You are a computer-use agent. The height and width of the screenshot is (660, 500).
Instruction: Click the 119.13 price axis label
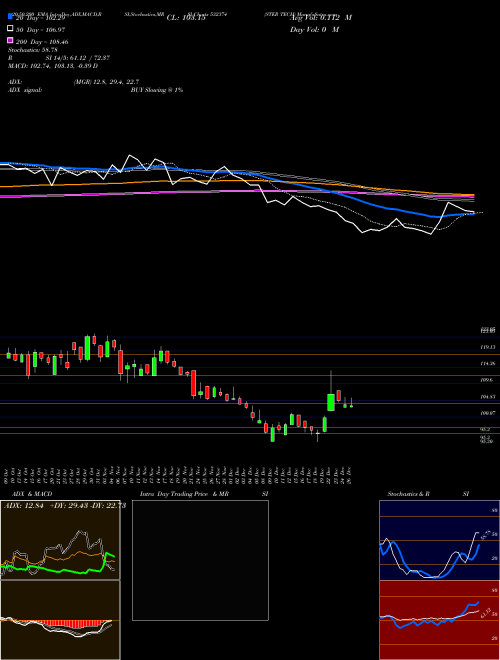(x=488, y=347)
